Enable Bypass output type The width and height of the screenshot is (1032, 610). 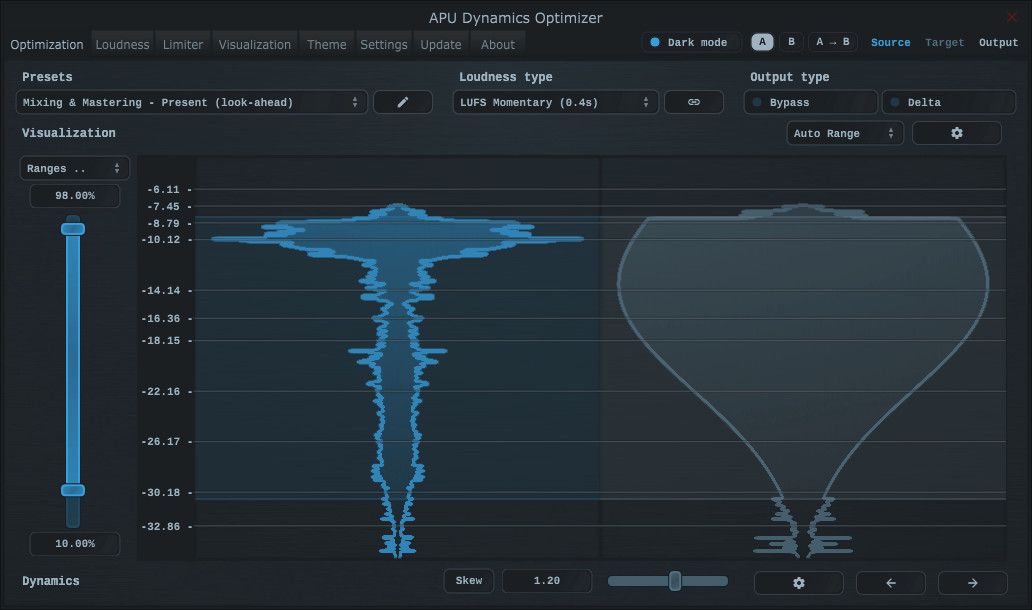[810, 102]
